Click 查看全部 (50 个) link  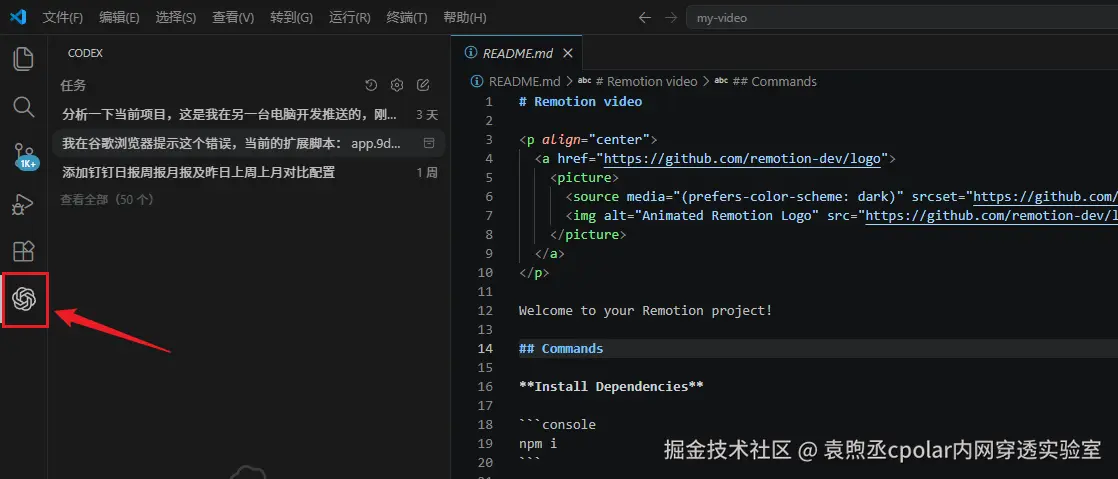107,200
